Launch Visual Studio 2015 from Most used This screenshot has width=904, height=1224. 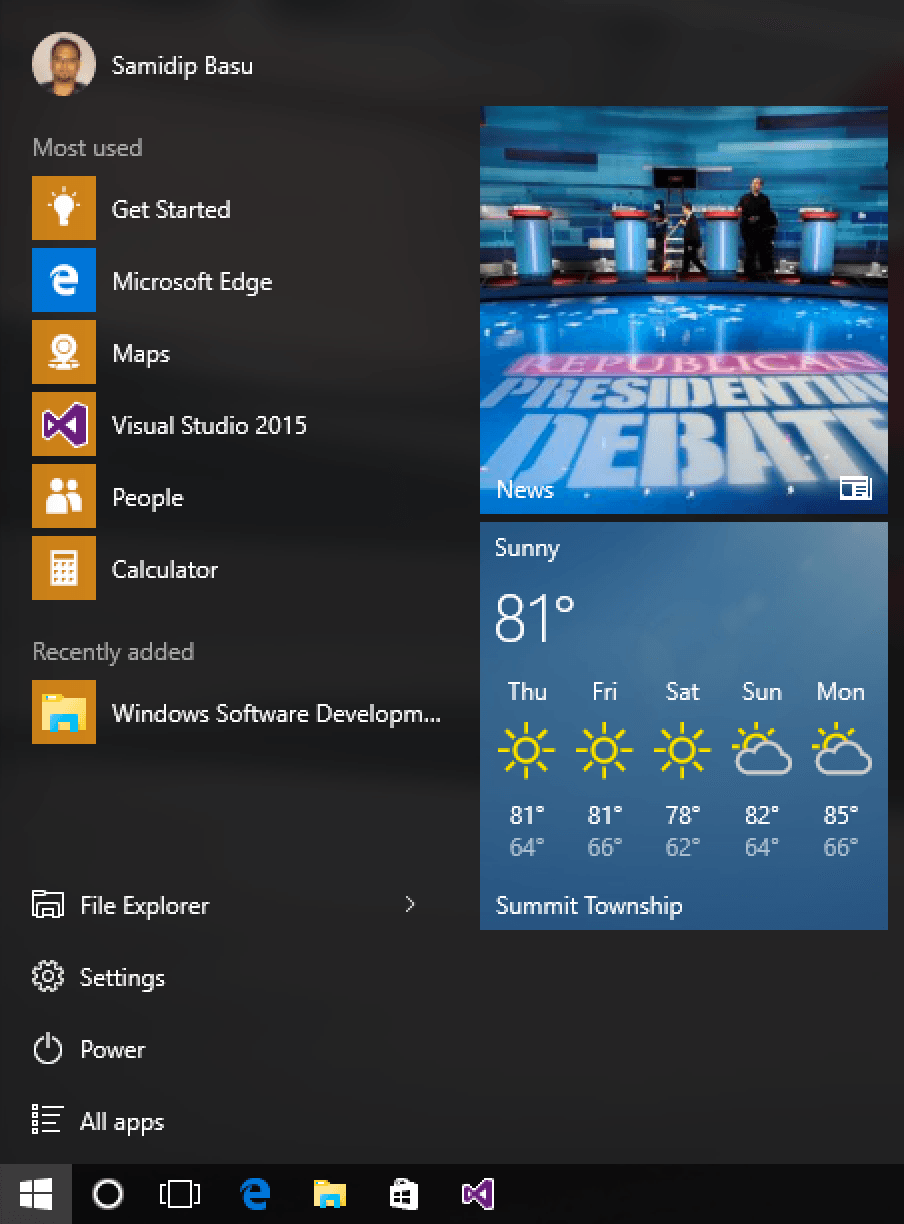click(210, 424)
